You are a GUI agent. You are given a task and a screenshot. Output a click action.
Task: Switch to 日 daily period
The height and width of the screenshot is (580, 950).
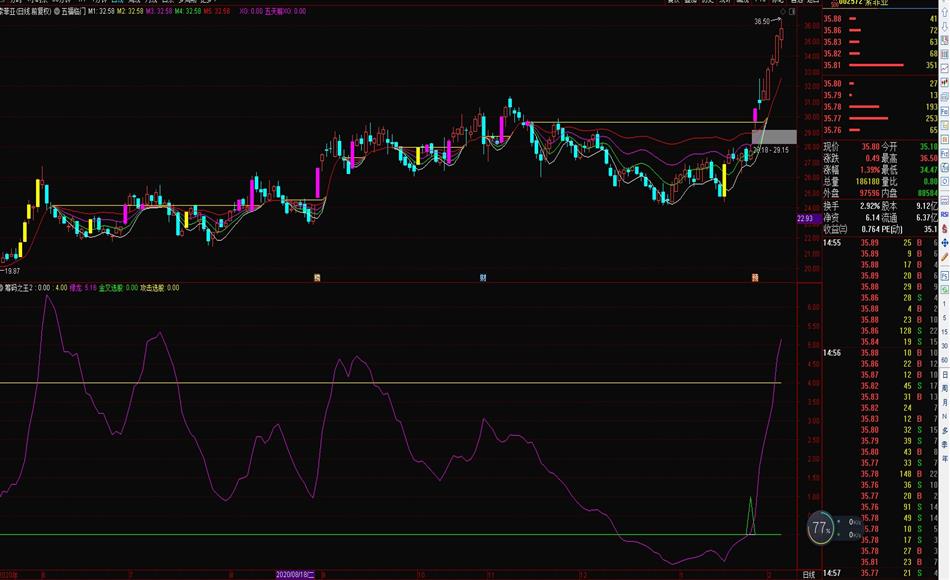(x=944, y=376)
